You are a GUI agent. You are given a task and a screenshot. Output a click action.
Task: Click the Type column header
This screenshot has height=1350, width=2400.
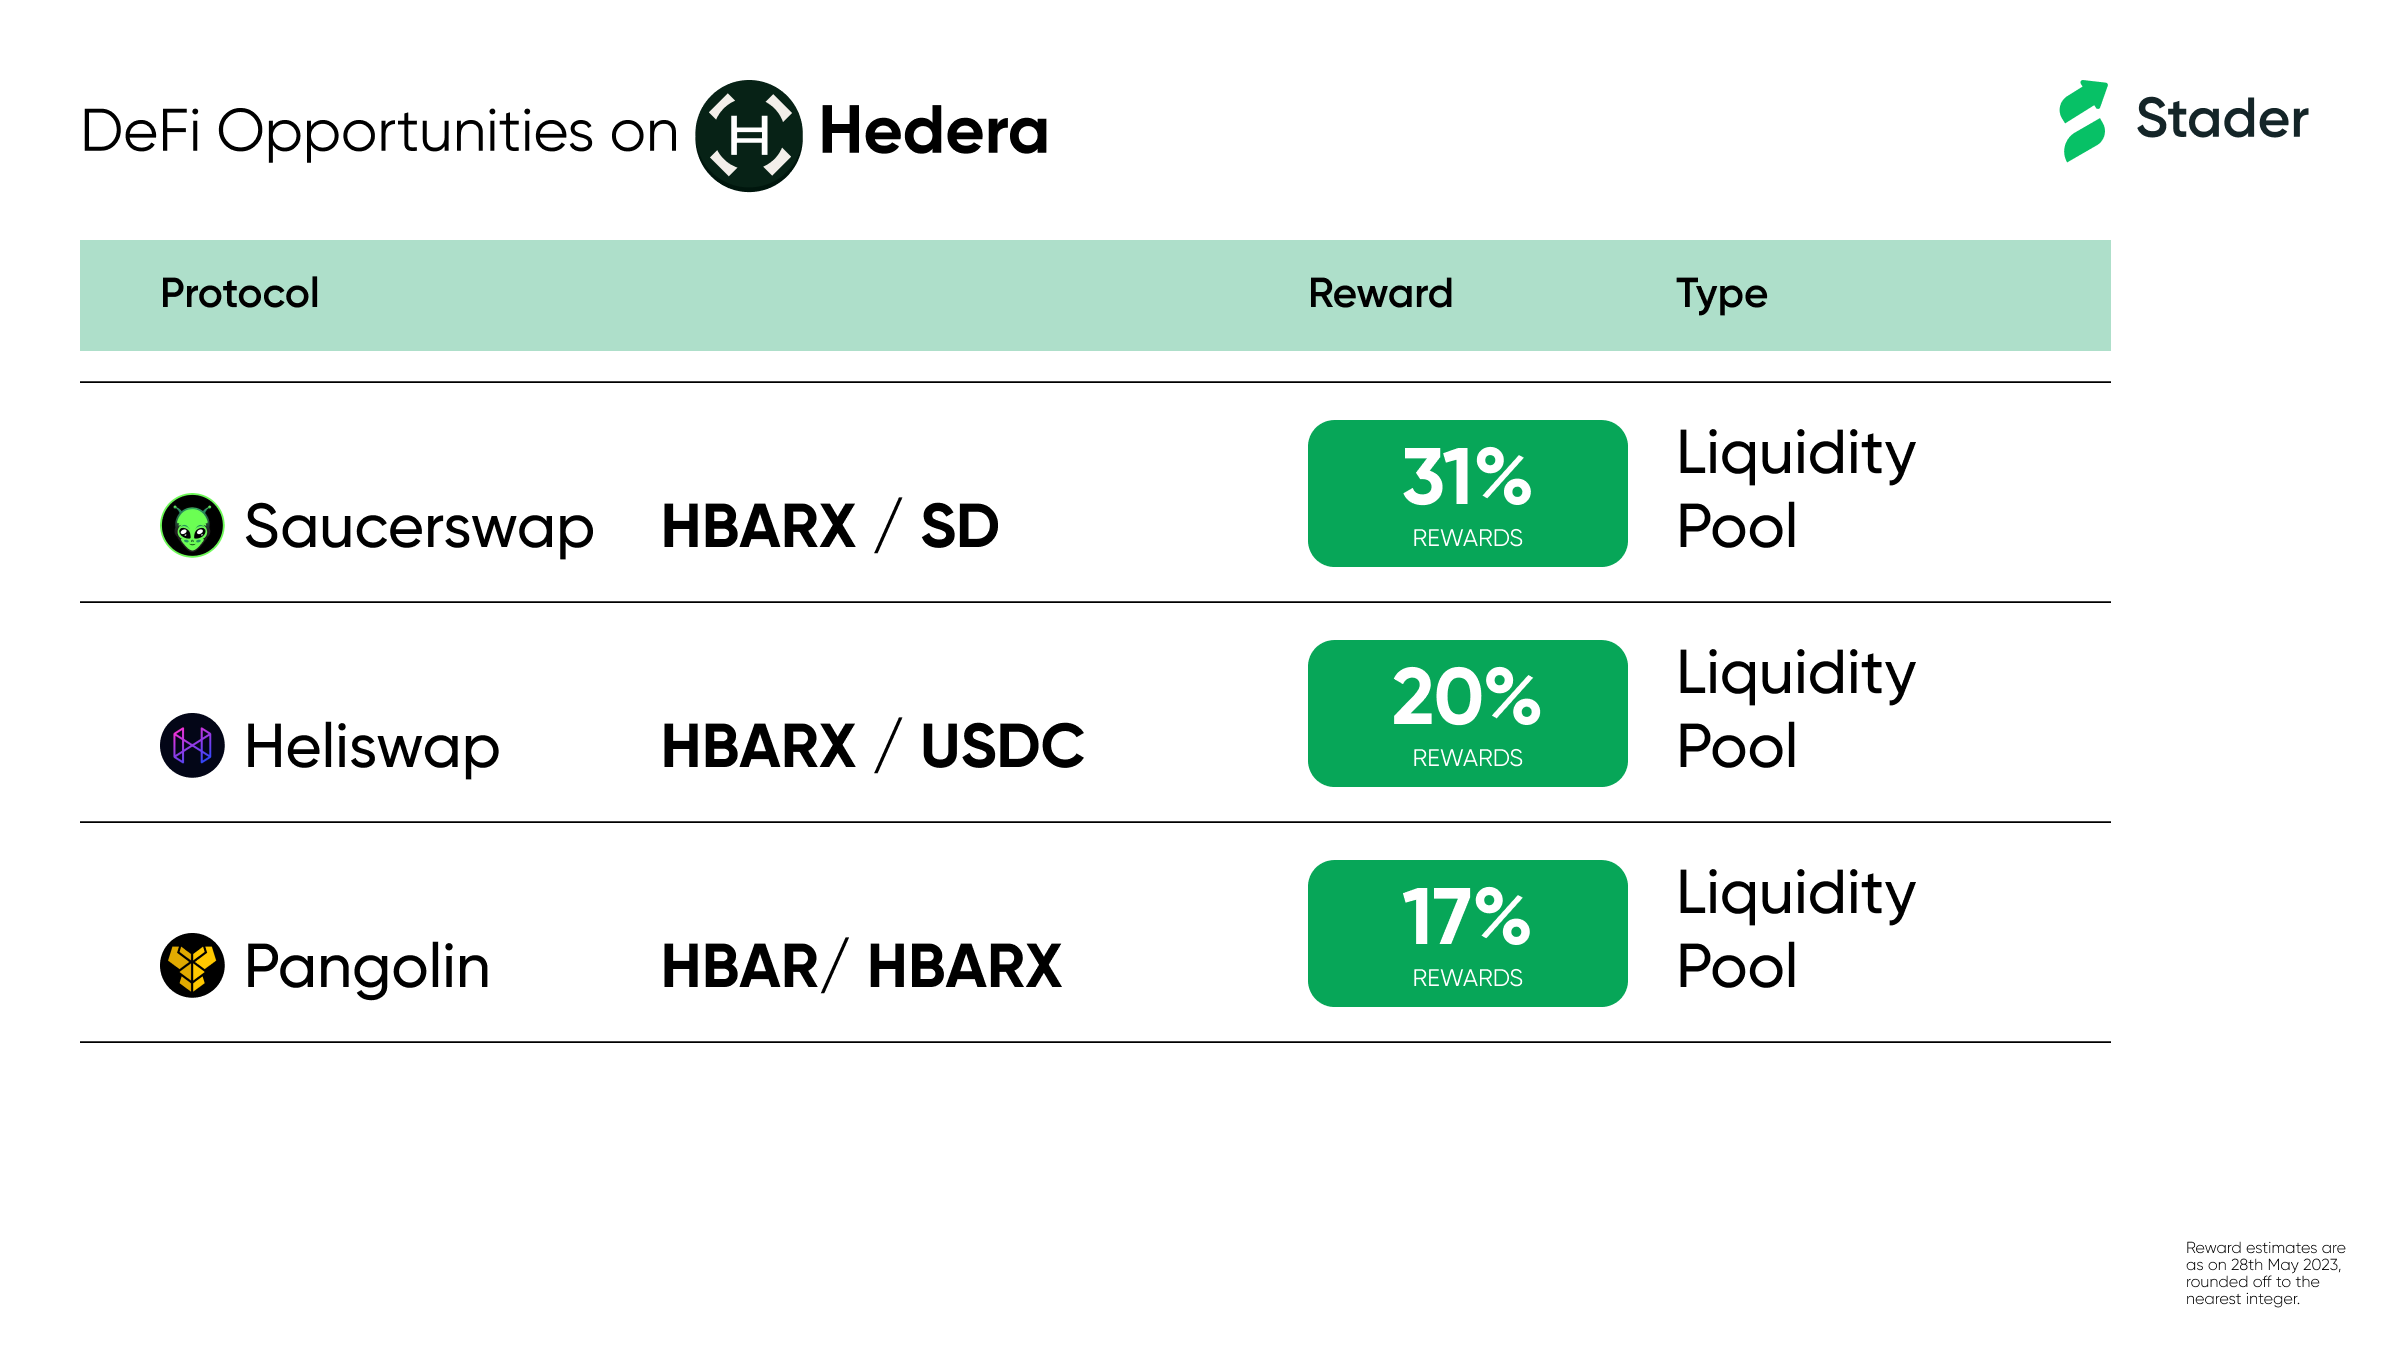point(1722,295)
